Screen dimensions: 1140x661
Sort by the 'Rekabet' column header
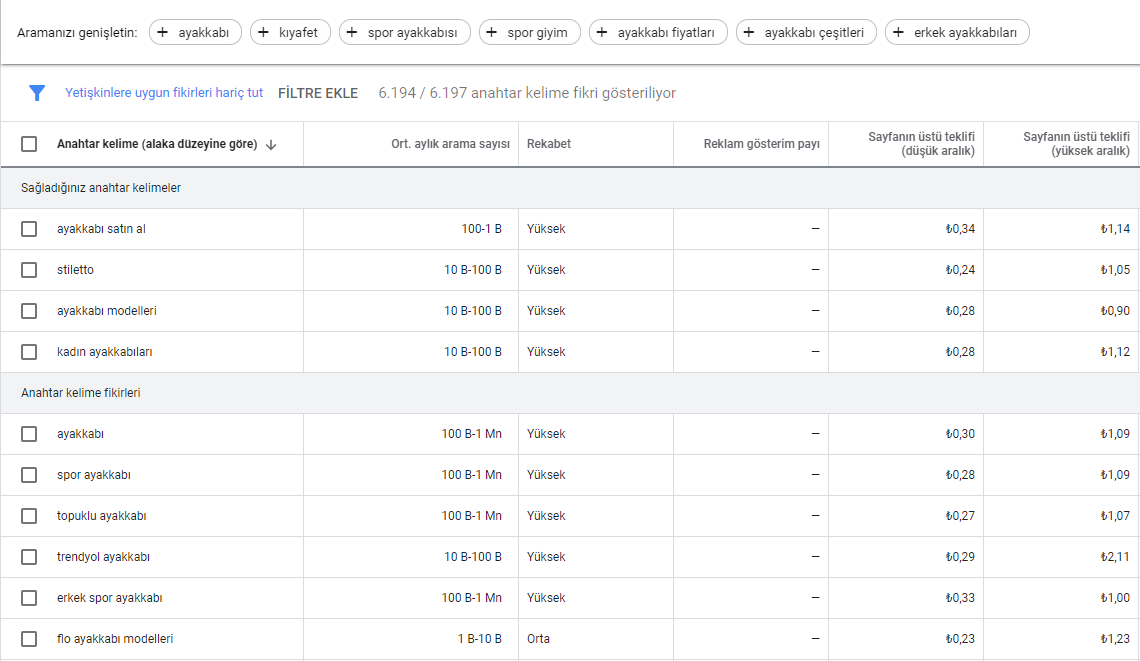[x=549, y=144]
